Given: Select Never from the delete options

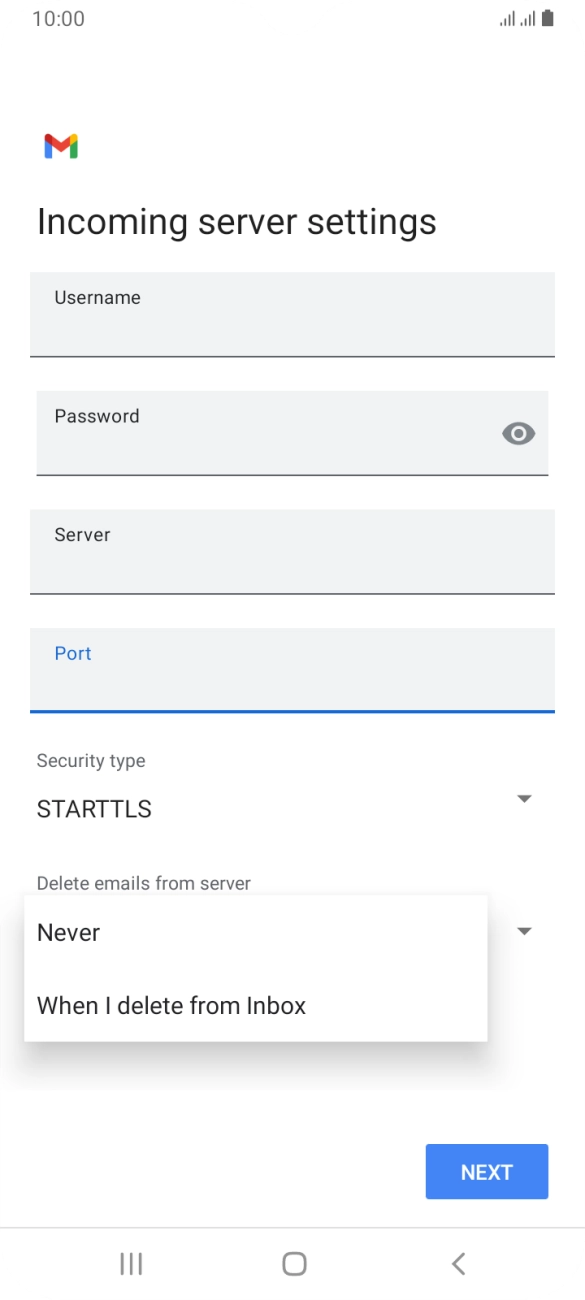Looking at the screenshot, I should point(67,932).
